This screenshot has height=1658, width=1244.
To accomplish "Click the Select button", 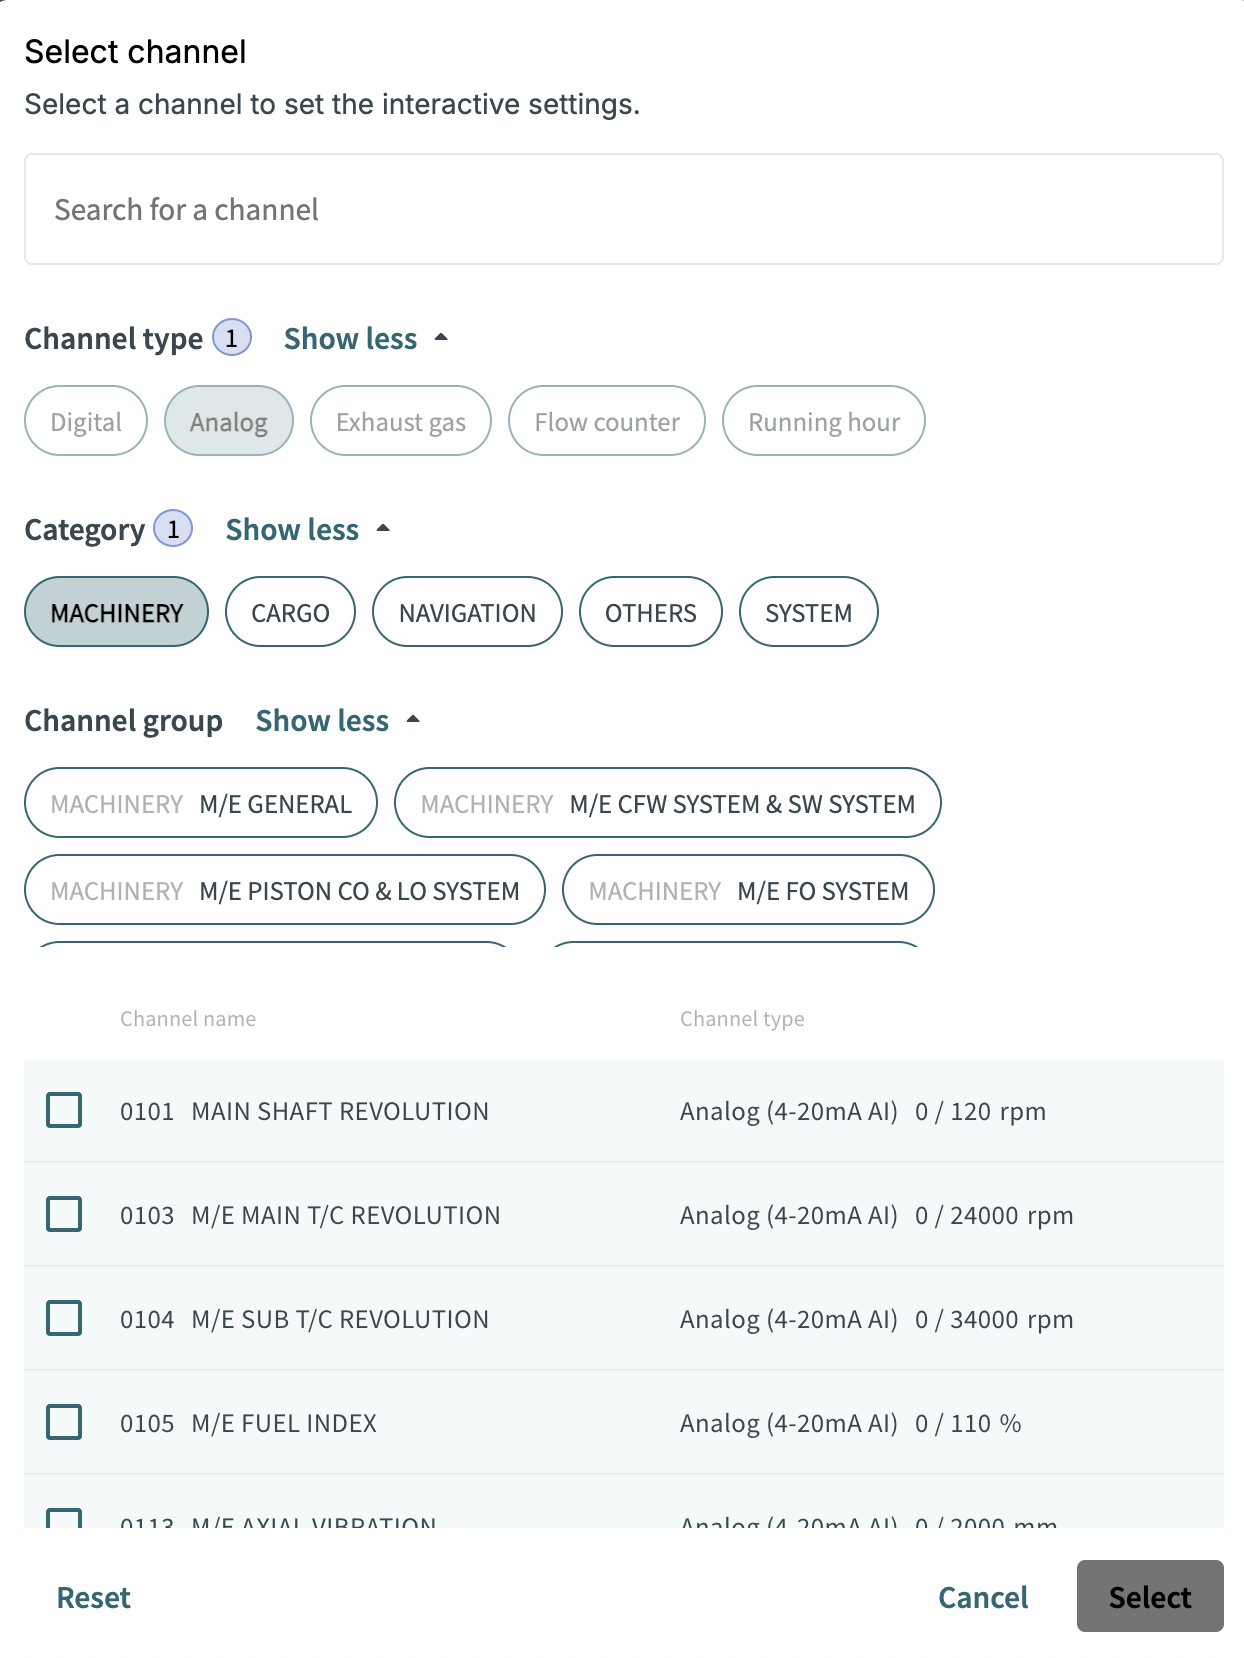I will (1150, 1596).
